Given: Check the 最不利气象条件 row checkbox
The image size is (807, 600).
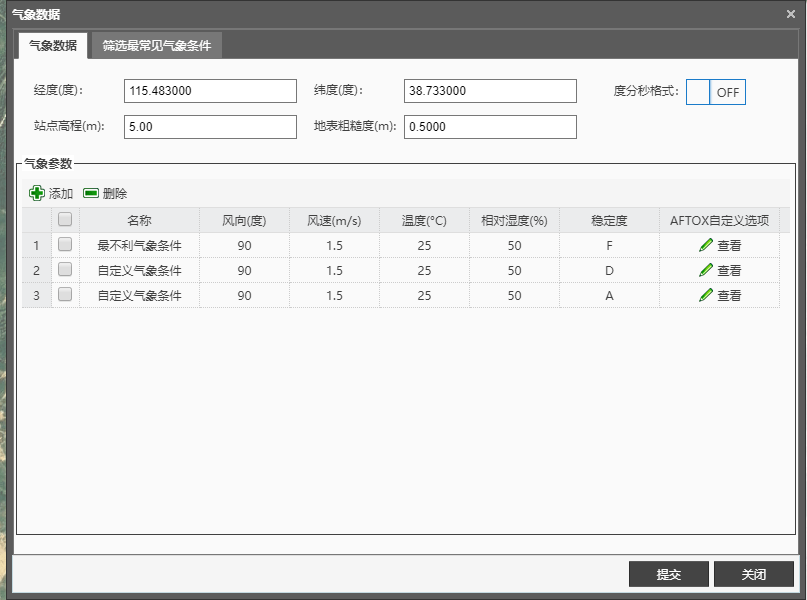Looking at the screenshot, I should click(65, 244).
